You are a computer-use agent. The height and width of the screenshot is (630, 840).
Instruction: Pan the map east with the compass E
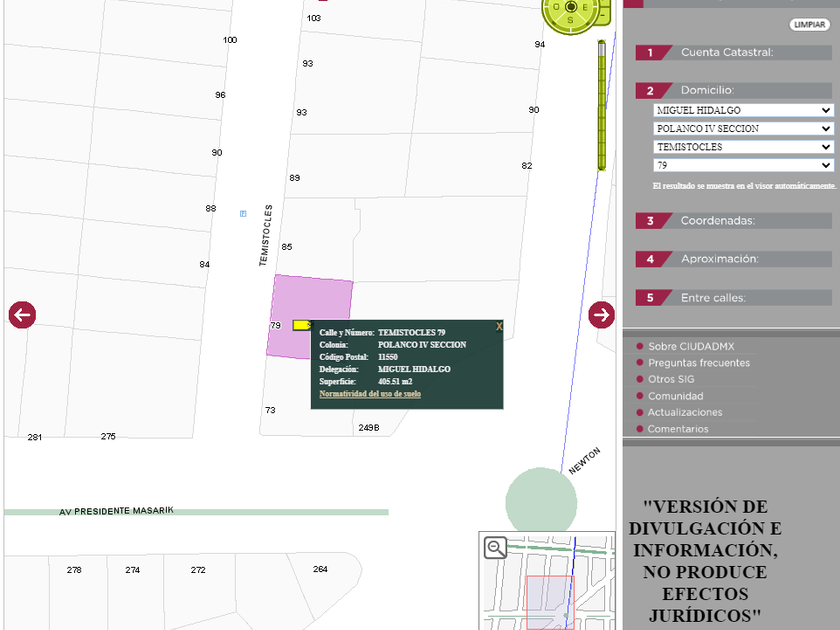(x=585, y=8)
